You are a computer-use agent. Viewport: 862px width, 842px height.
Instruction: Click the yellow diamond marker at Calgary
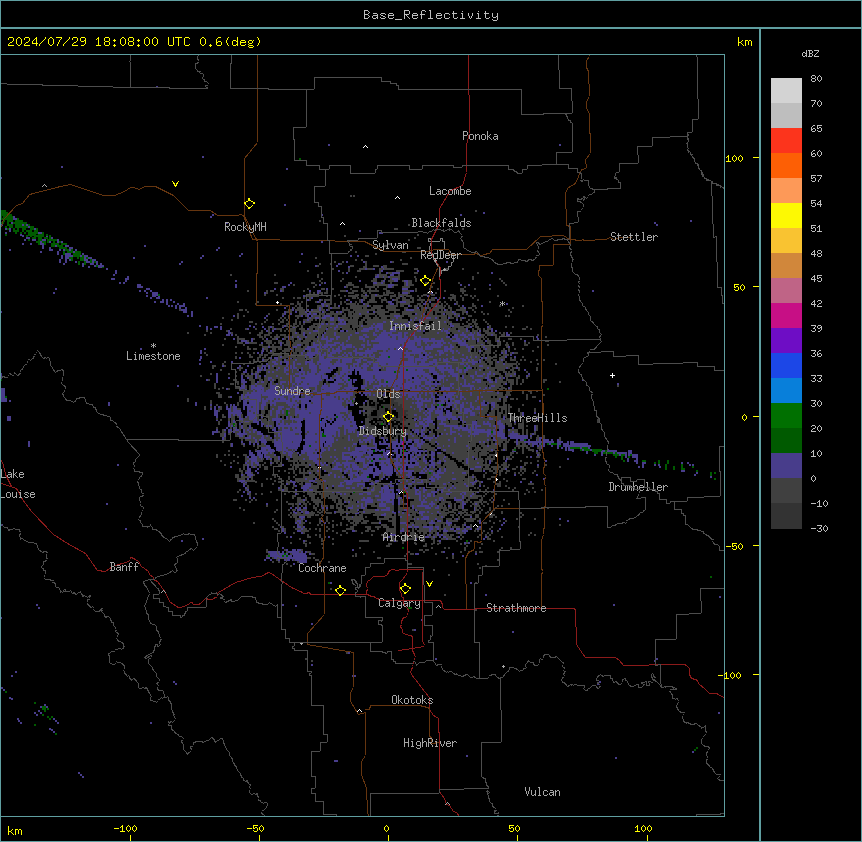(x=405, y=589)
